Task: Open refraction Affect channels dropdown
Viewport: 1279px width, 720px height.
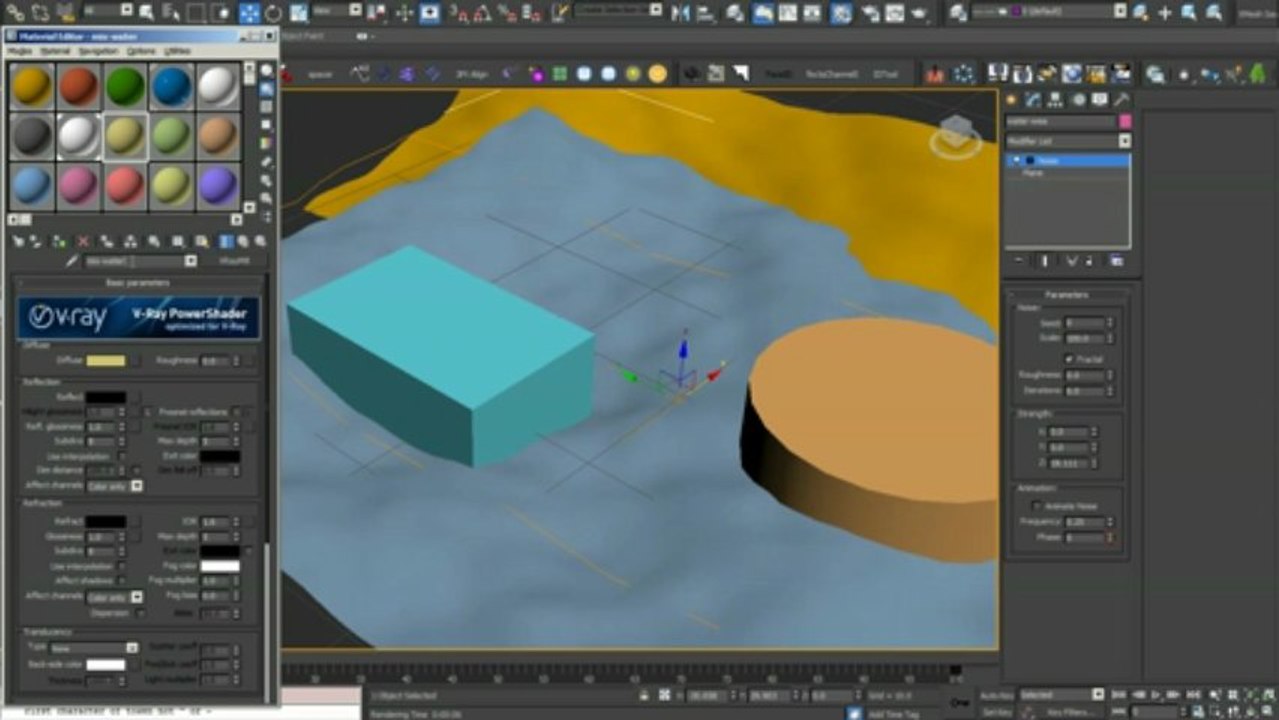Action: (115, 597)
